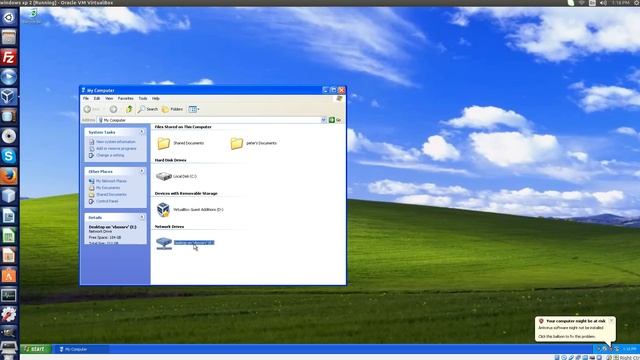Click the green Go button

tap(335, 120)
